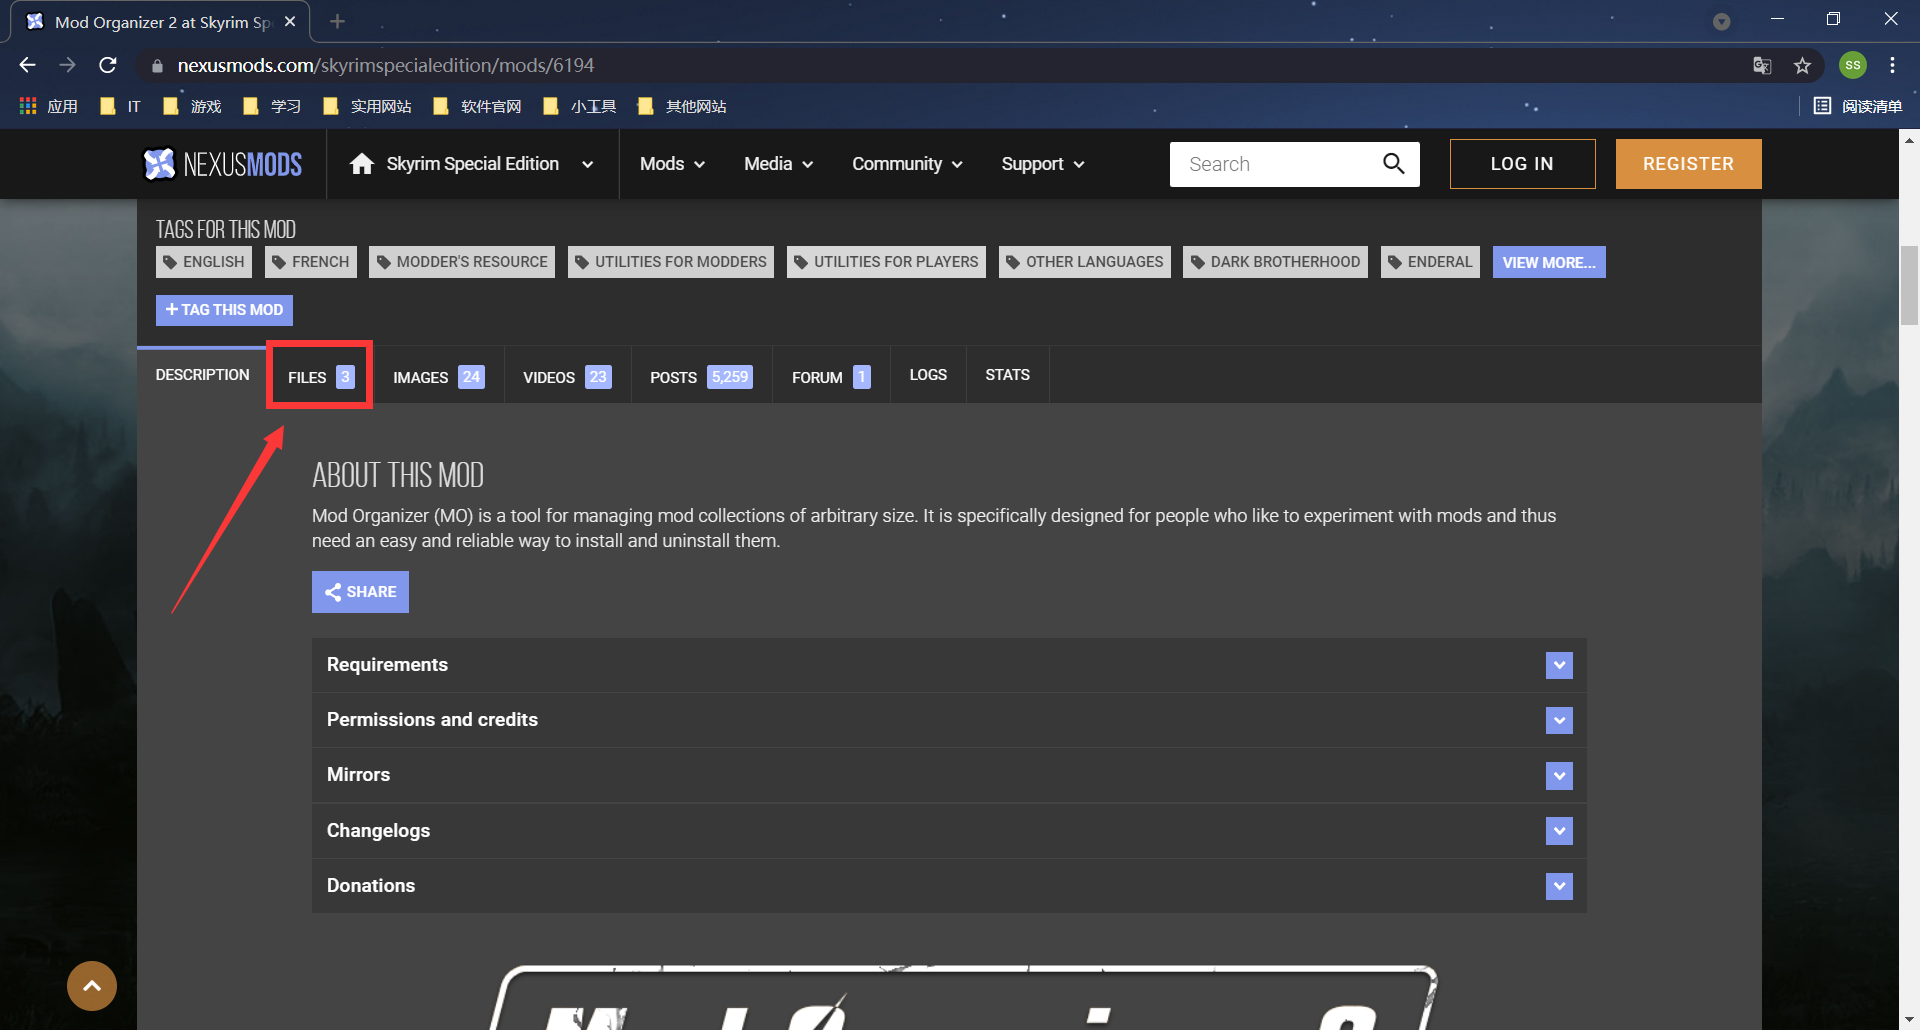The height and width of the screenshot is (1030, 1920).
Task: Expand the Requirements section
Action: point(1557,664)
